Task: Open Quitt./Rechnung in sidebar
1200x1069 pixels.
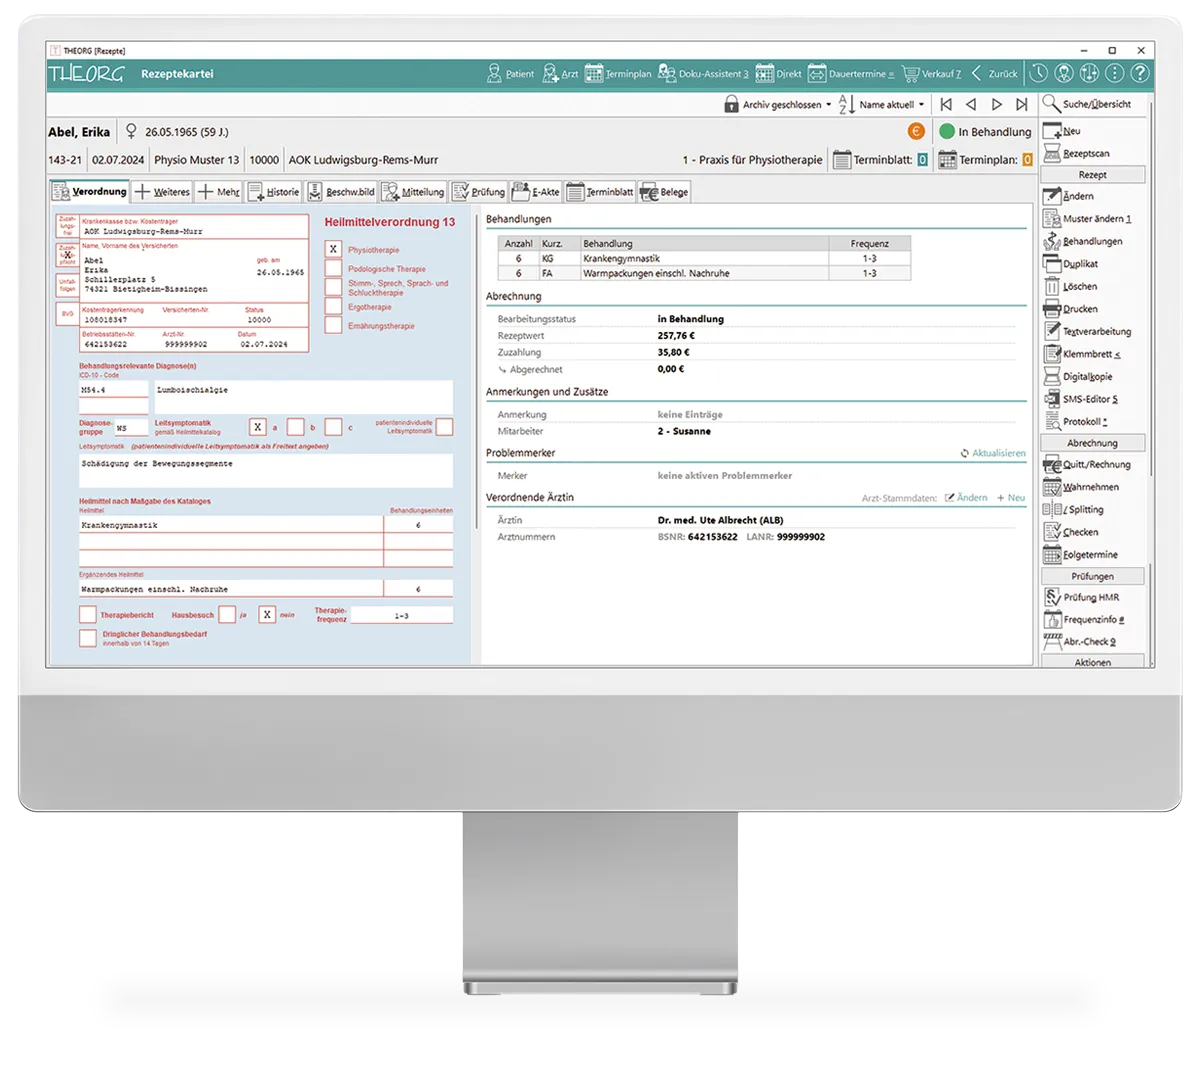Action: 1086,464
